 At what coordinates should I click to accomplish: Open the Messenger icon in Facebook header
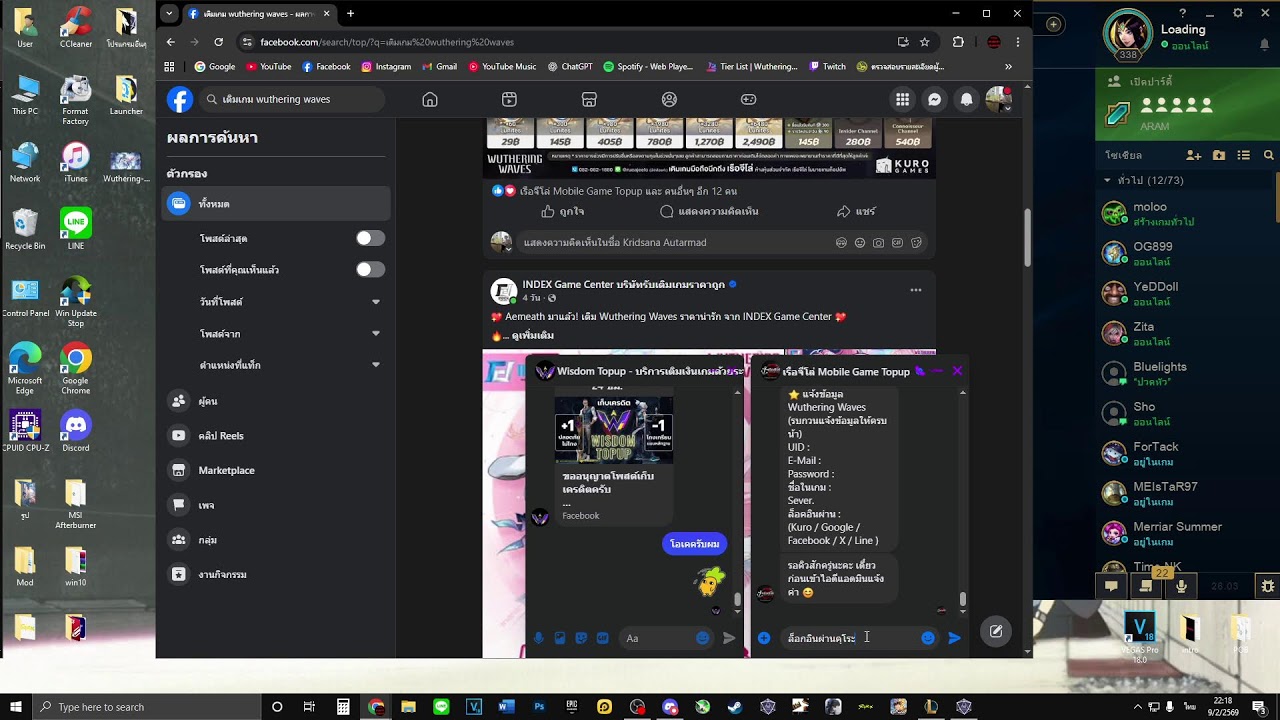coord(934,99)
